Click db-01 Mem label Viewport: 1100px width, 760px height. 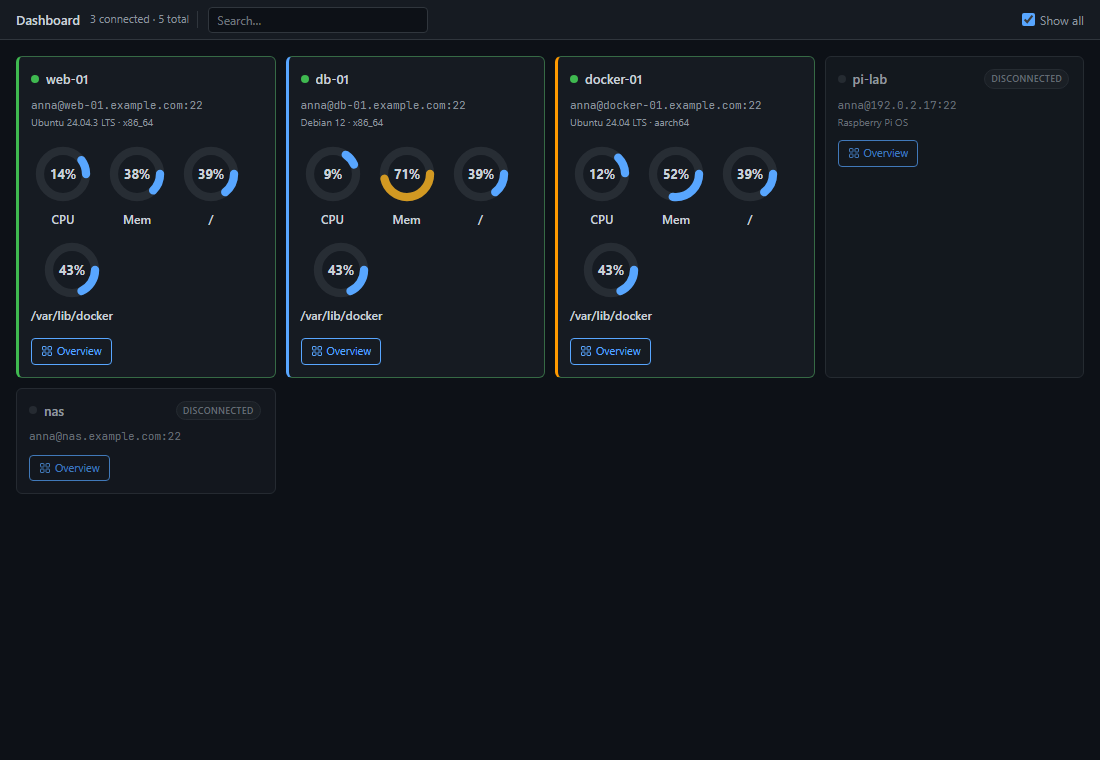[x=406, y=220]
